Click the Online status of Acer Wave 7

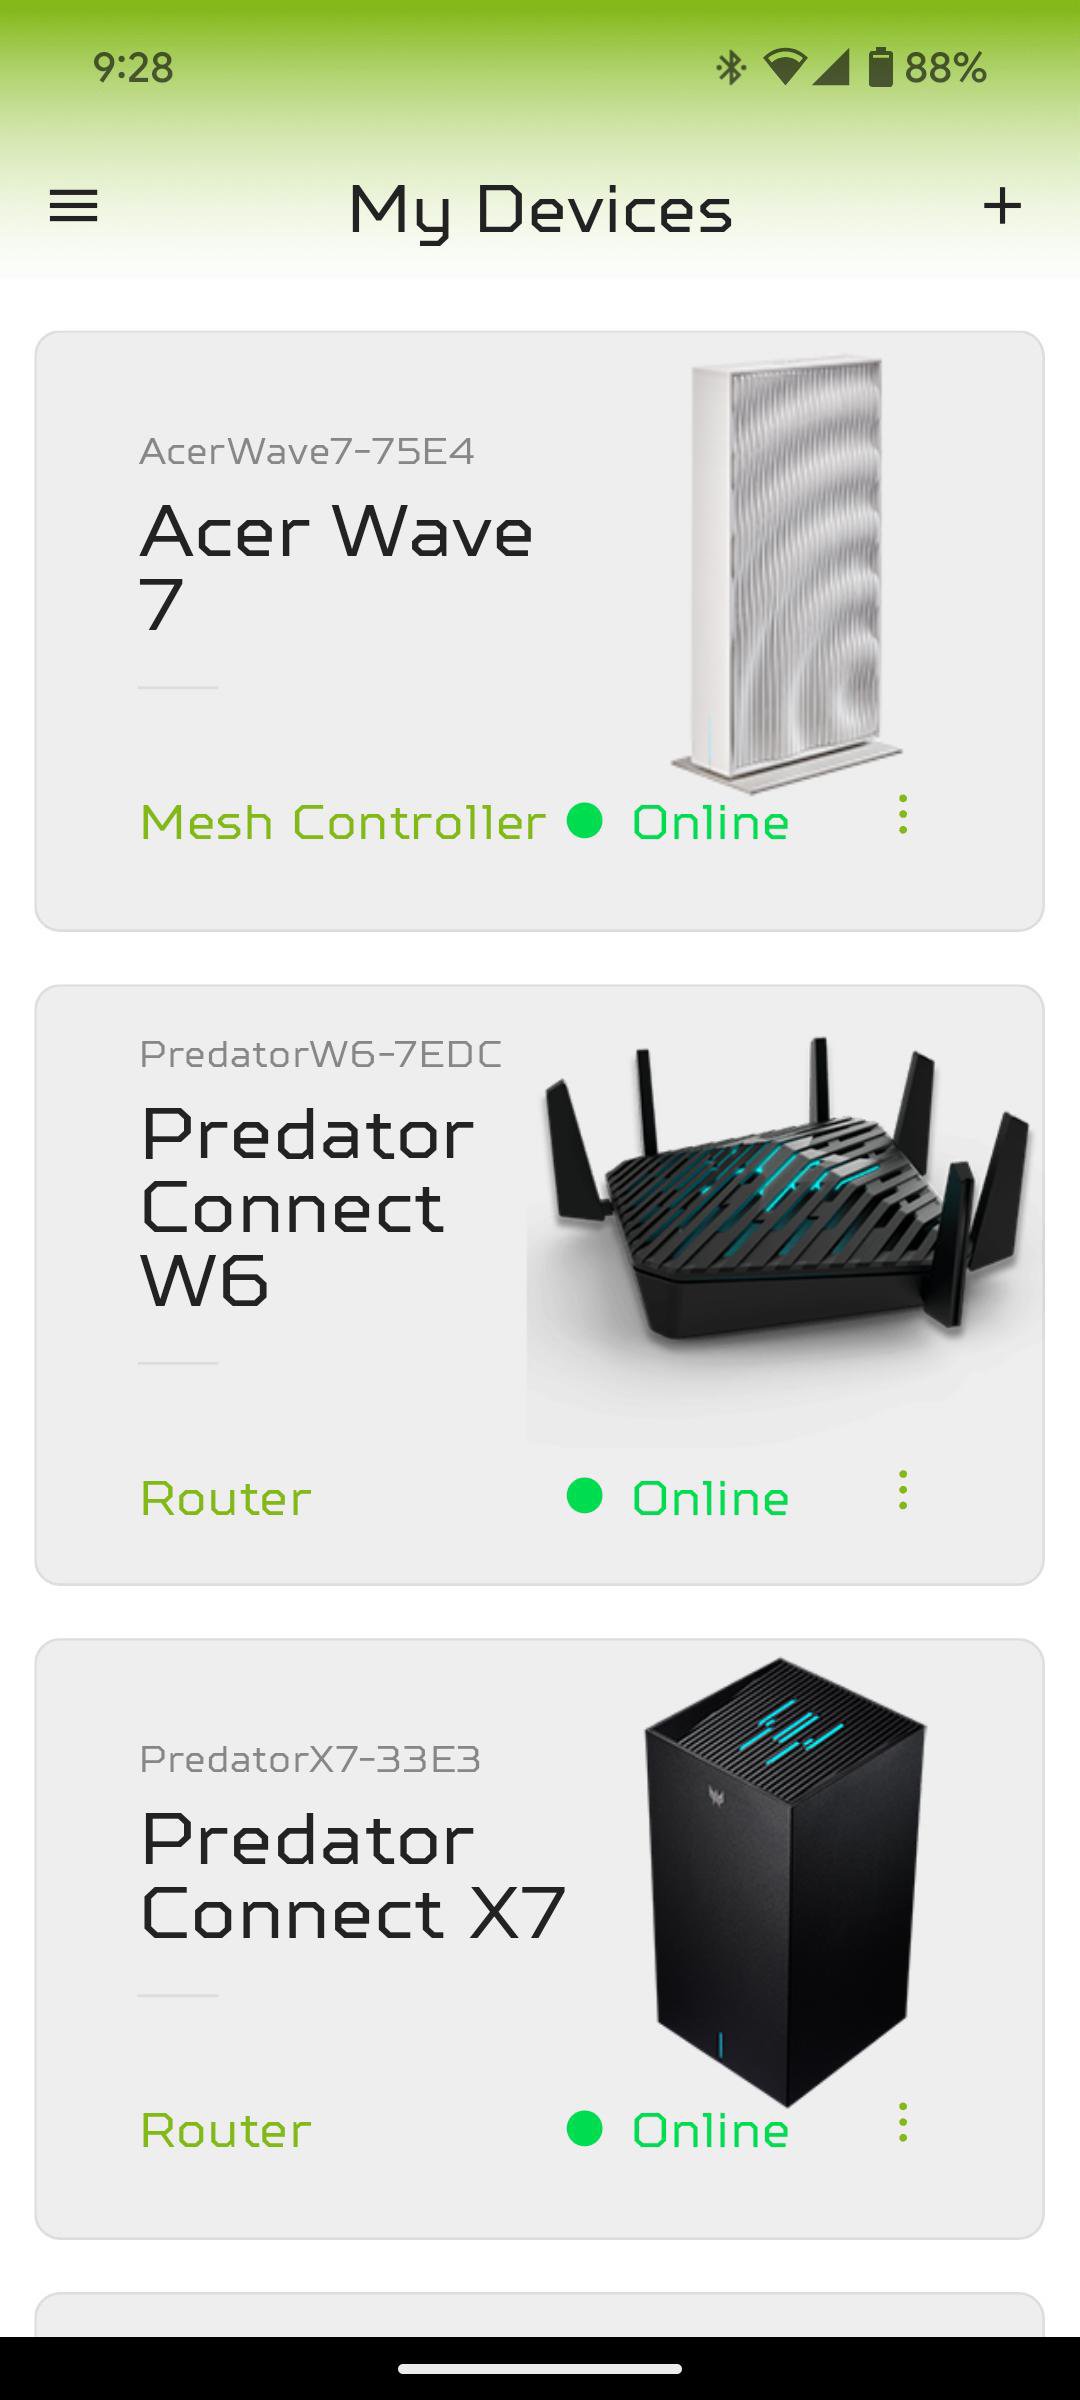(710, 822)
